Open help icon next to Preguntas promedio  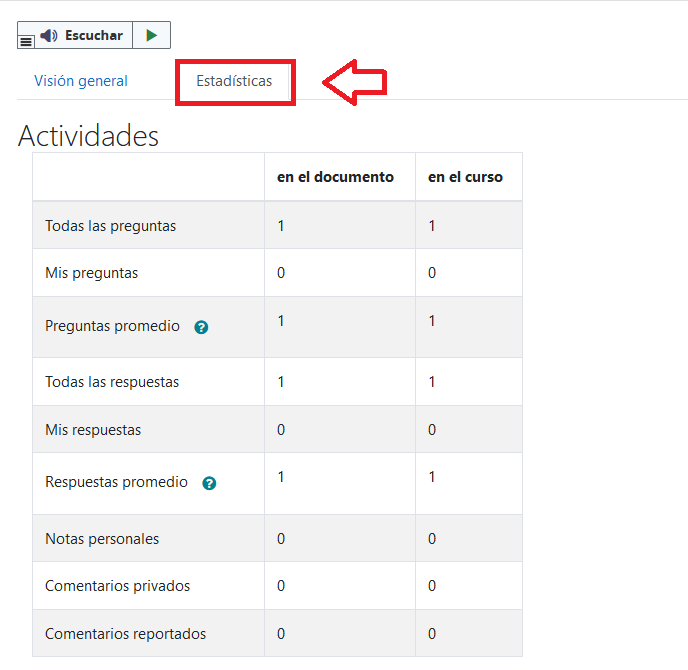click(x=201, y=327)
